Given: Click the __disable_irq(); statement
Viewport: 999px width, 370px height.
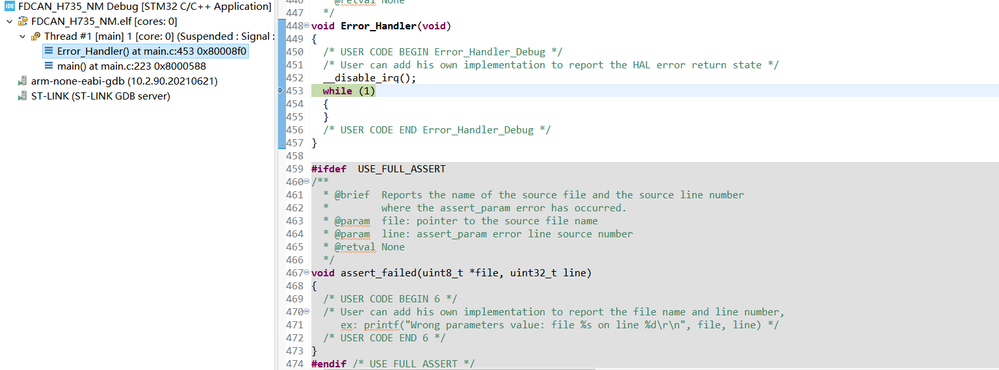Looking at the screenshot, I should [x=369, y=78].
